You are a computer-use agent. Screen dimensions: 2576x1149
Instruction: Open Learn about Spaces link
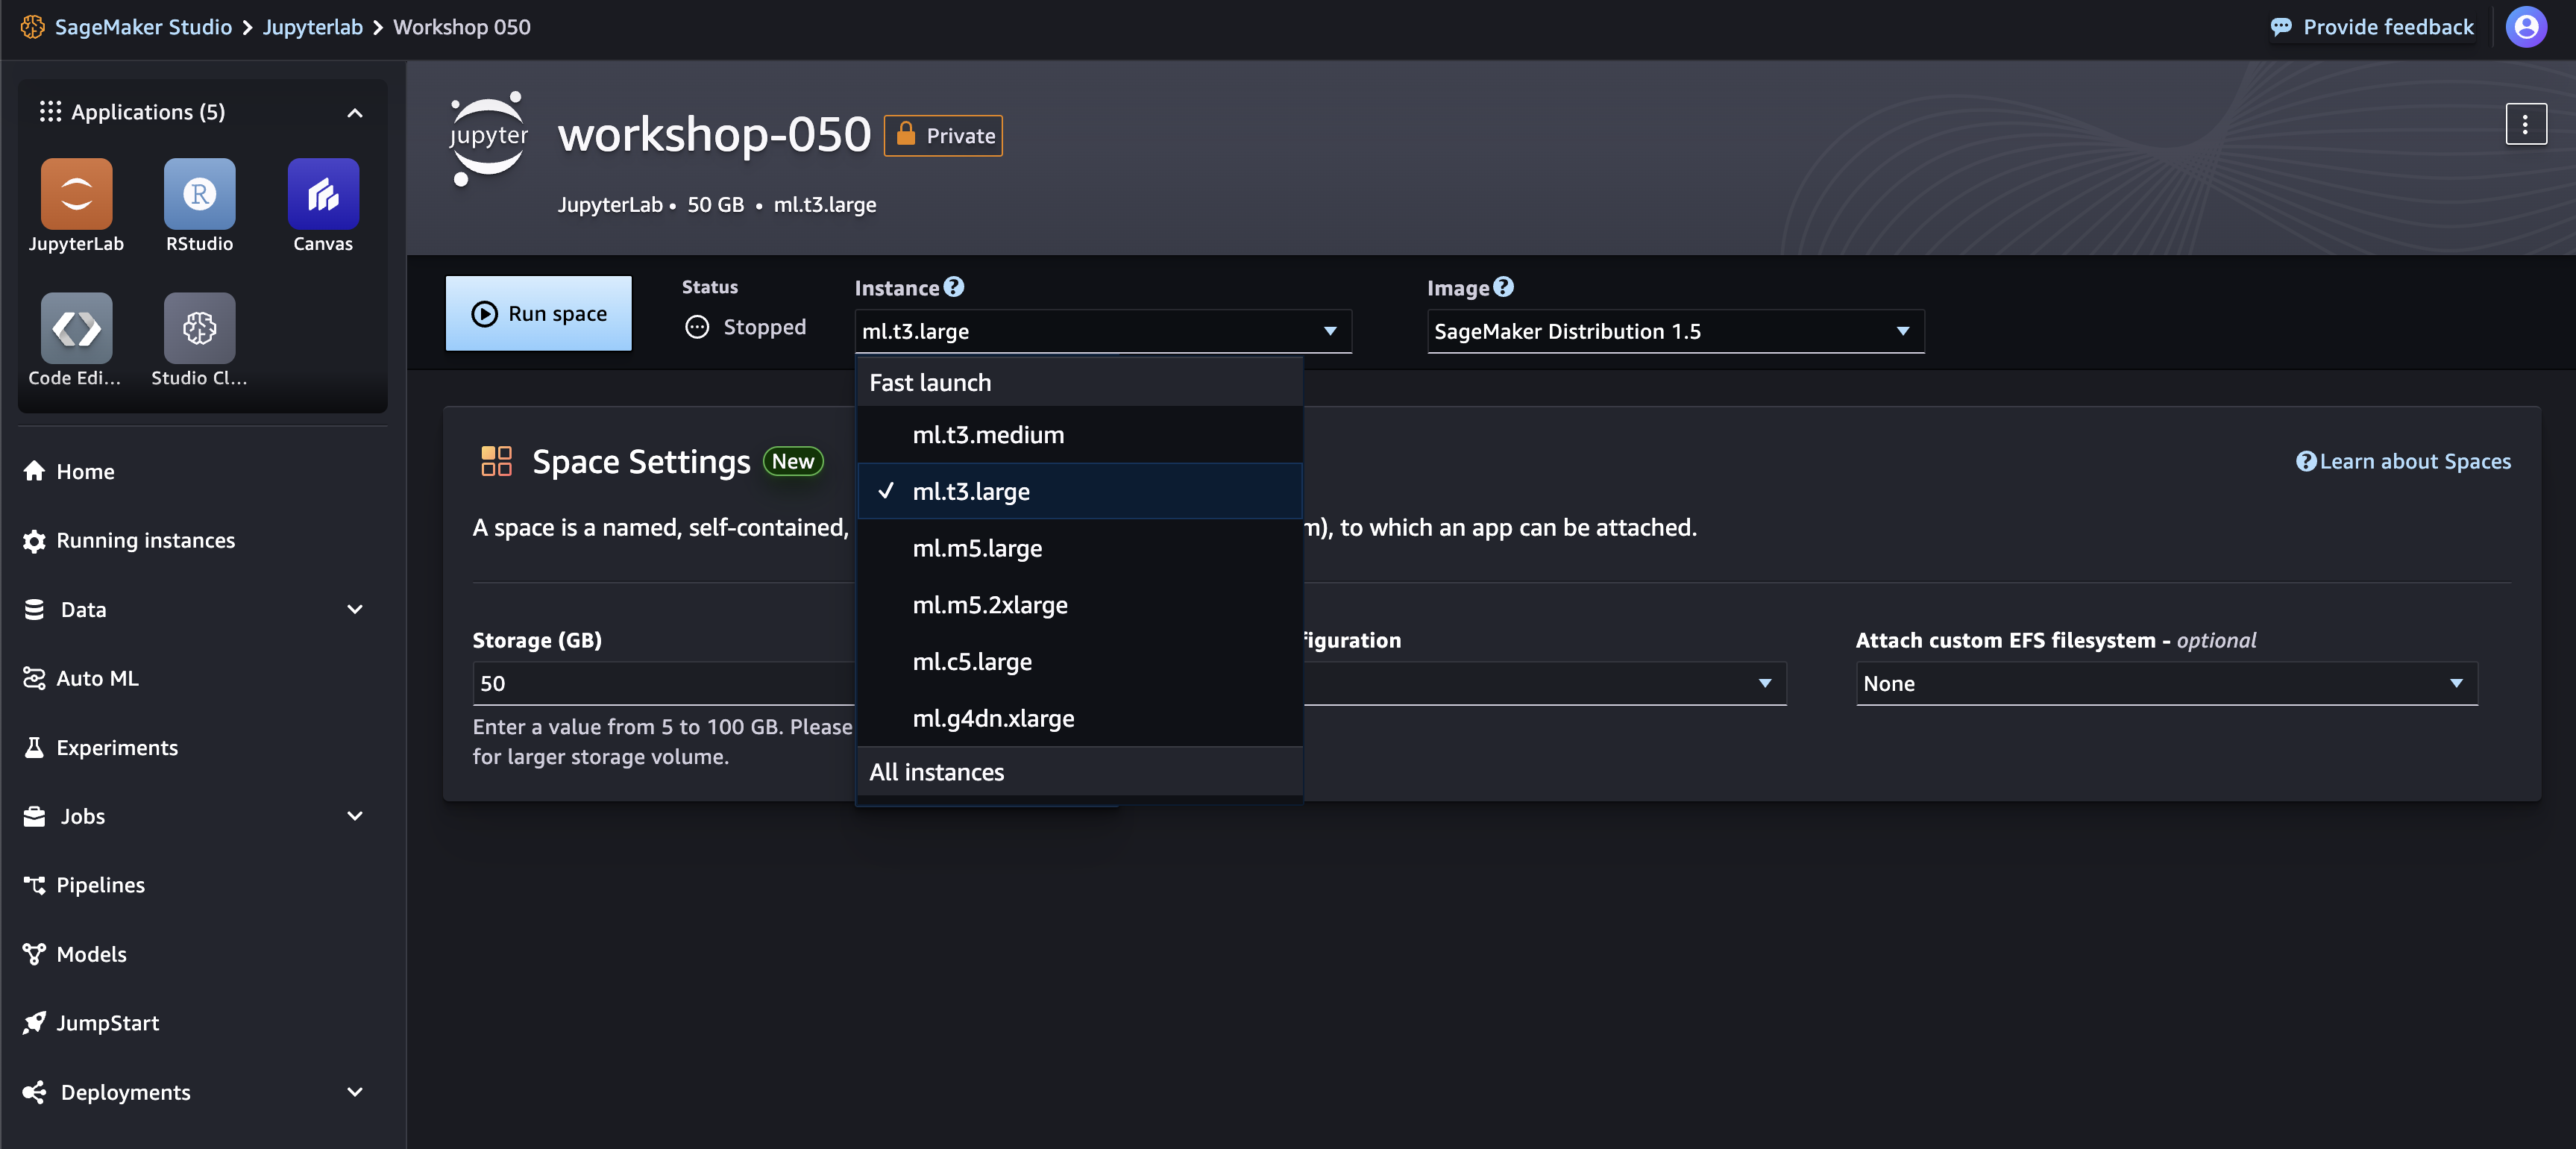2403,461
